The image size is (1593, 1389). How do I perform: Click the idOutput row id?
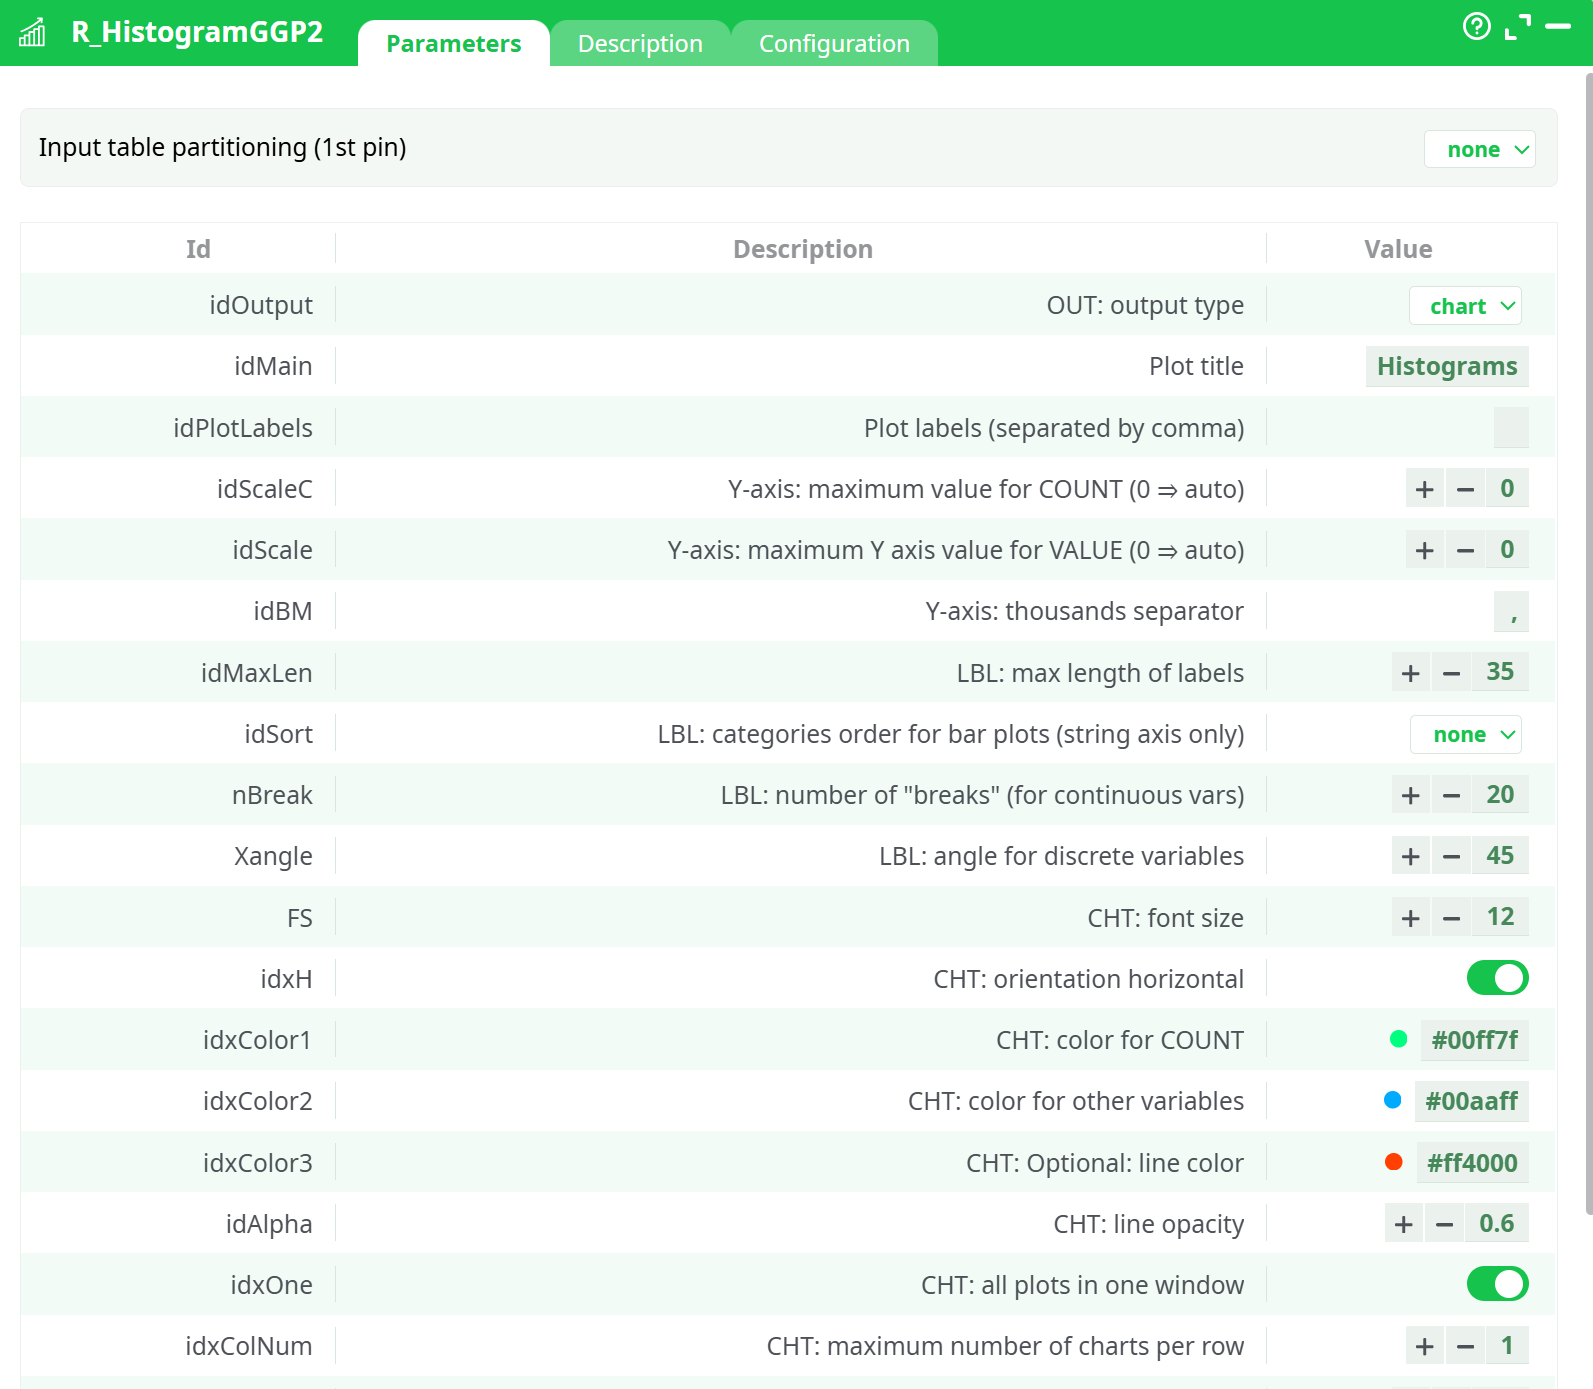coord(261,305)
